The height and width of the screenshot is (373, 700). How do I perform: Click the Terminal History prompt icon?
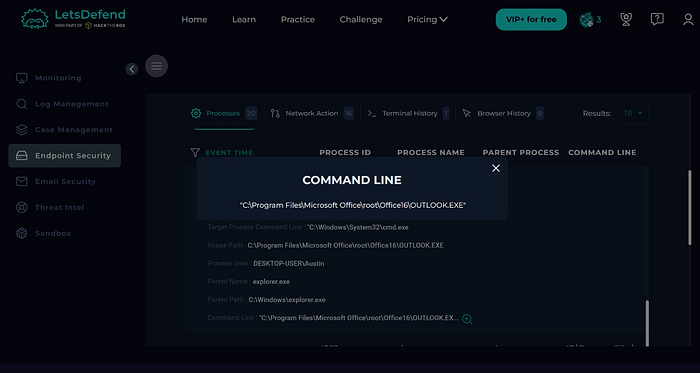point(372,113)
